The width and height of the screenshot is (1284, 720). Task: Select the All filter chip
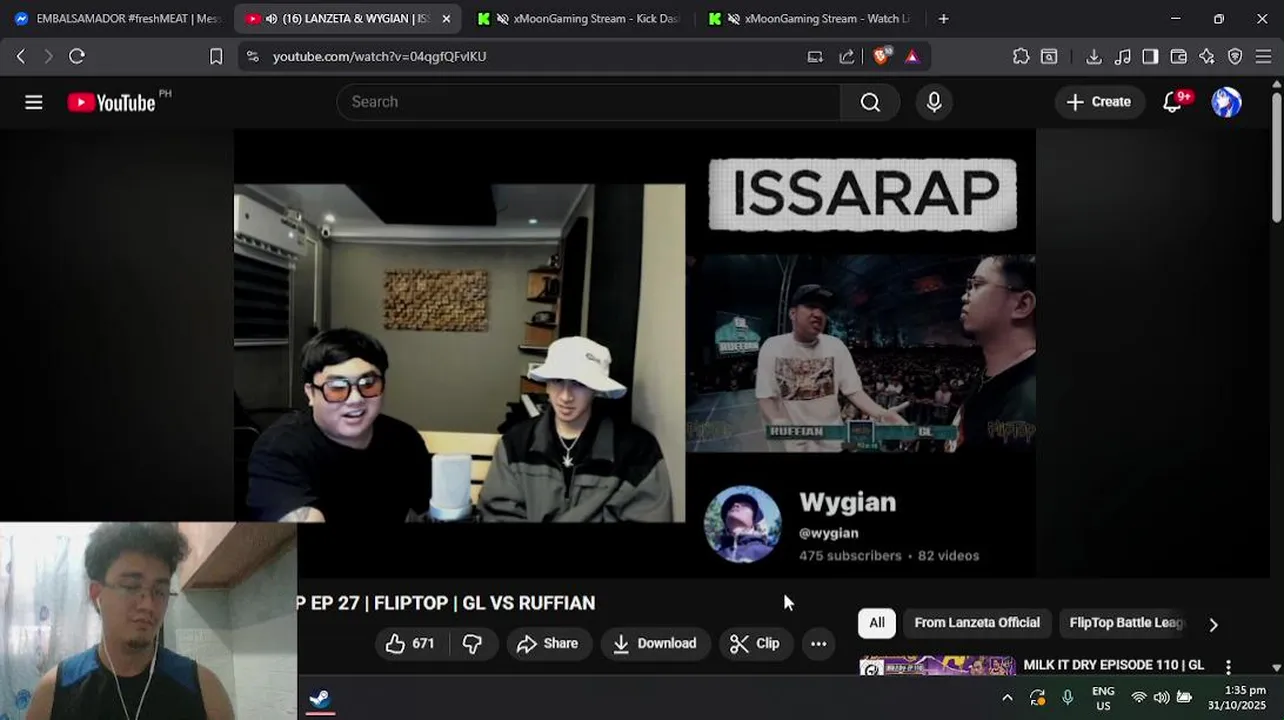pyautogui.click(x=877, y=622)
